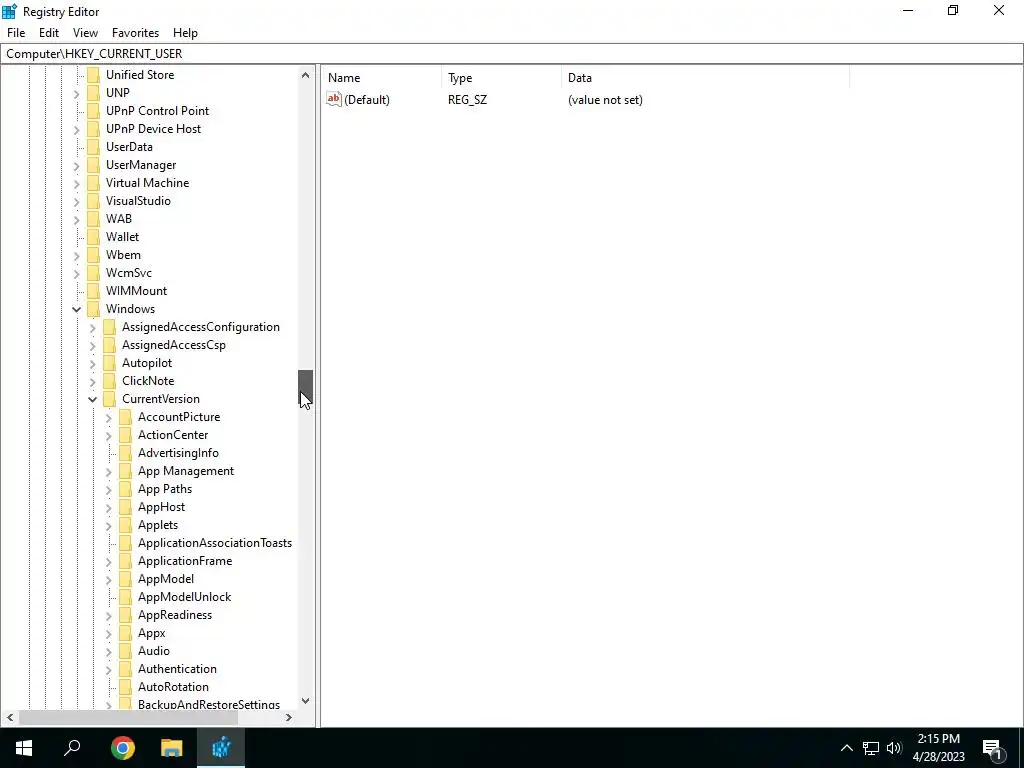Select the ApplicationAssociationToasts folder icon
This screenshot has height=768, width=1024.
125,543
